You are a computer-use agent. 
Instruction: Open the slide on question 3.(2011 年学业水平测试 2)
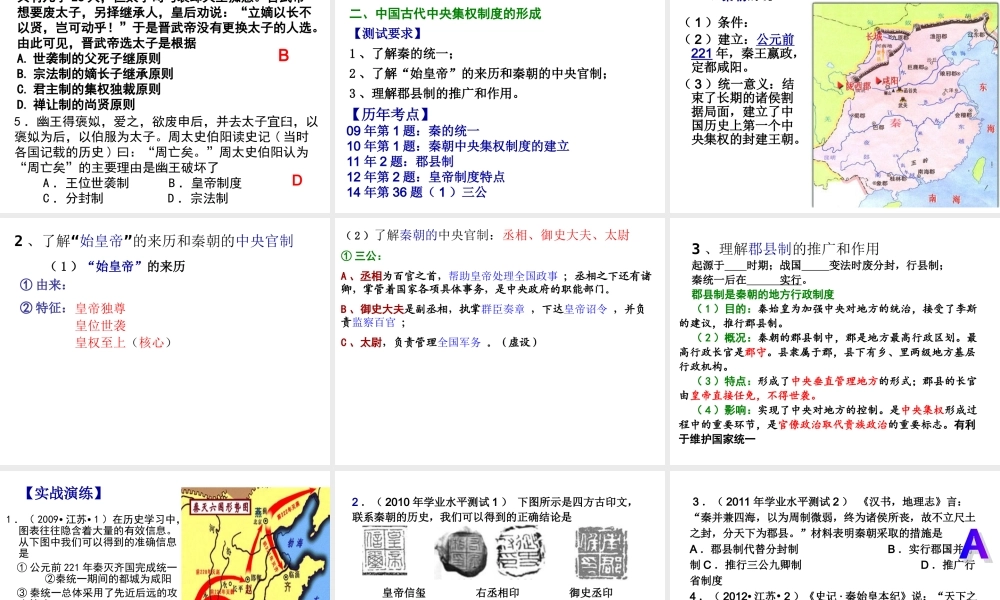point(835,536)
